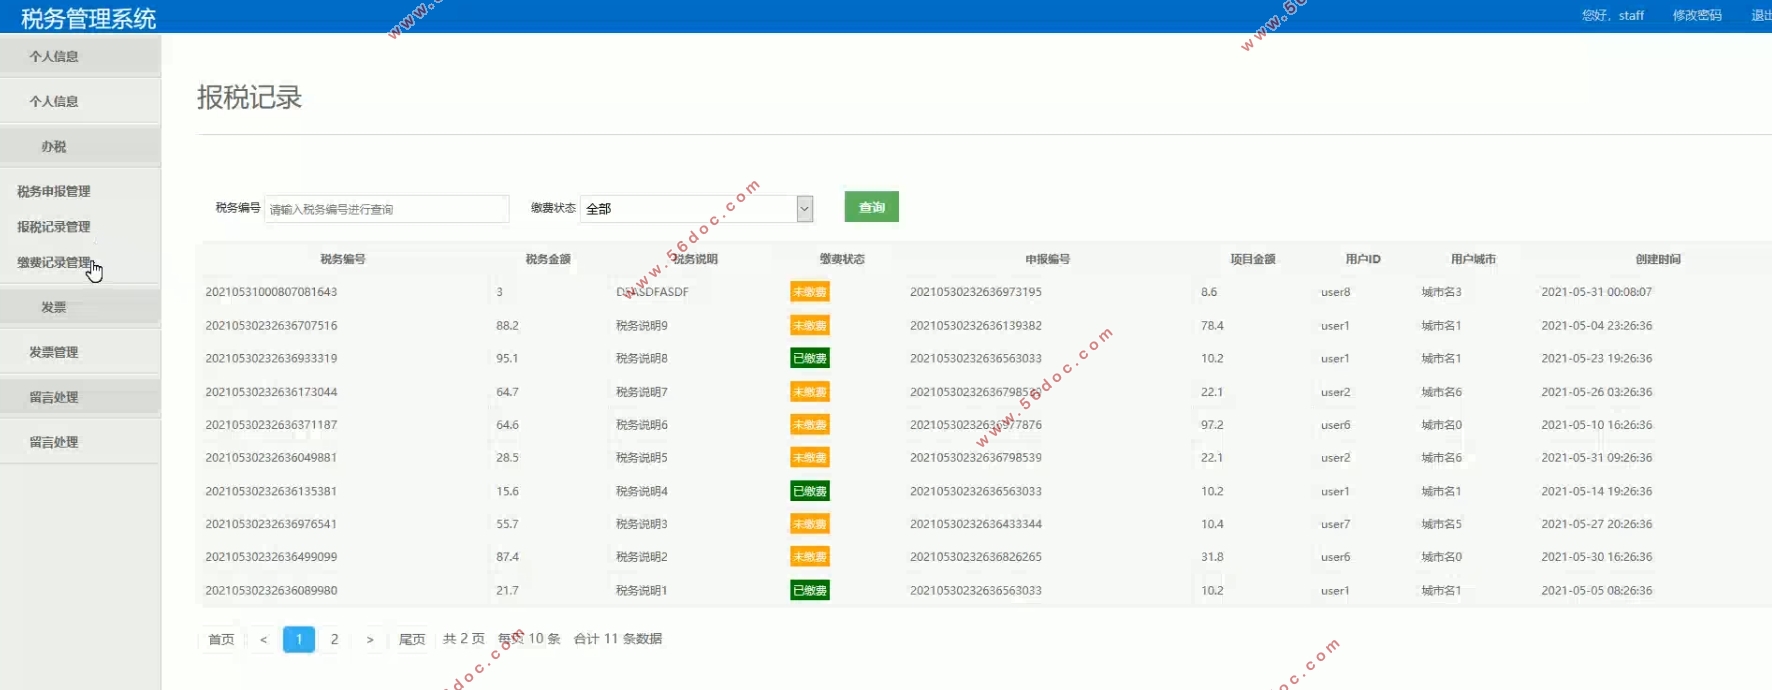Click declaration number 20210530232636139382

[x=976, y=326]
